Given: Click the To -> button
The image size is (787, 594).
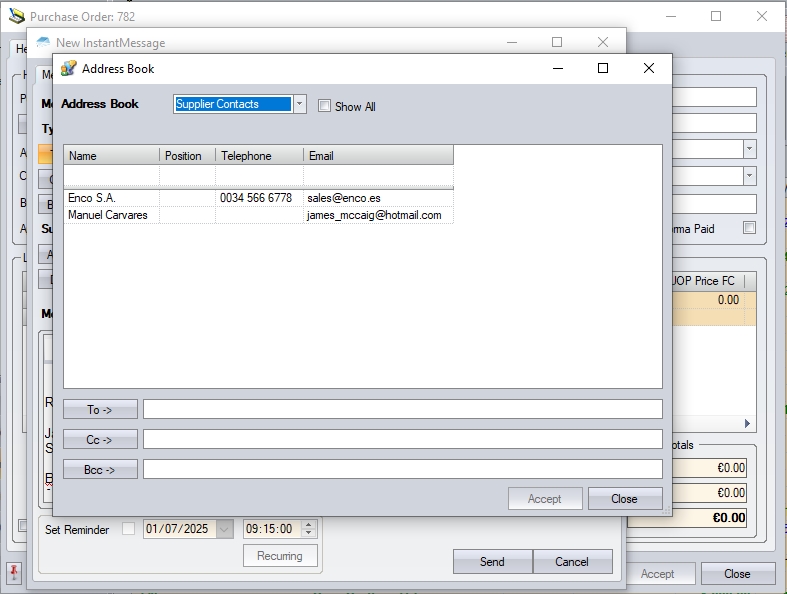Looking at the screenshot, I should pos(100,409).
